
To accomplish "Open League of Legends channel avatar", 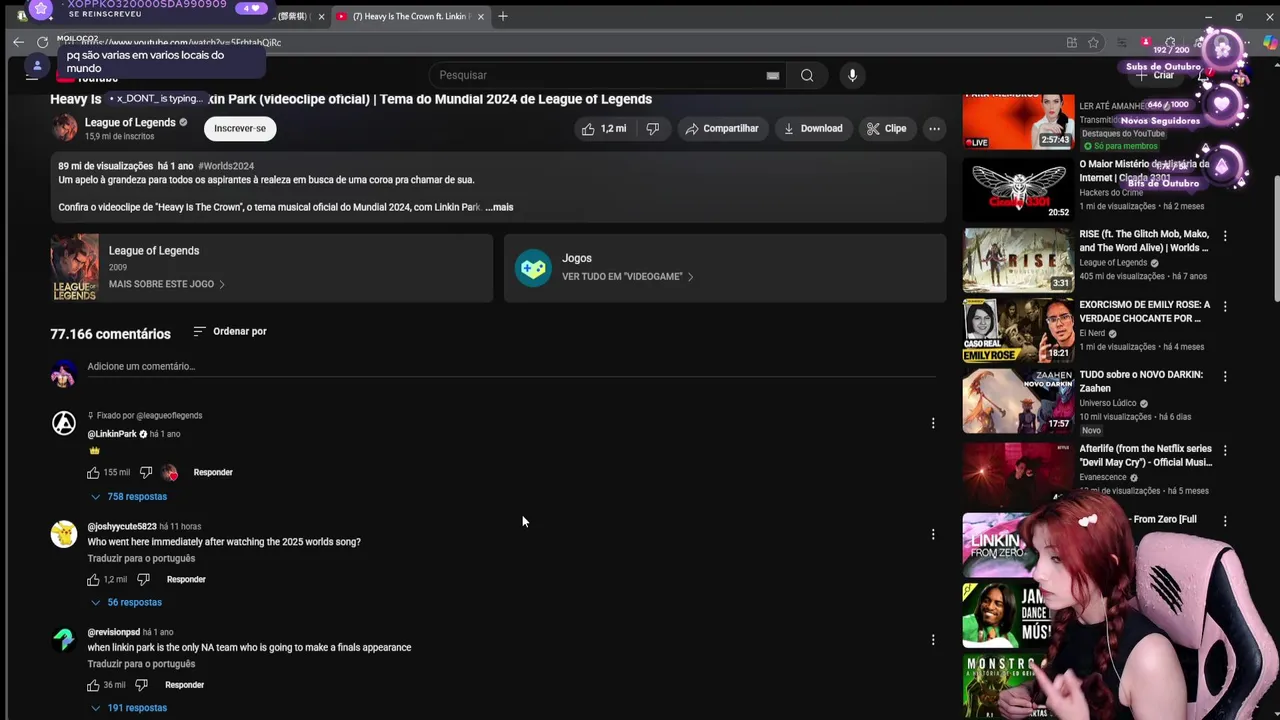I will pyautogui.click(x=64, y=128).
